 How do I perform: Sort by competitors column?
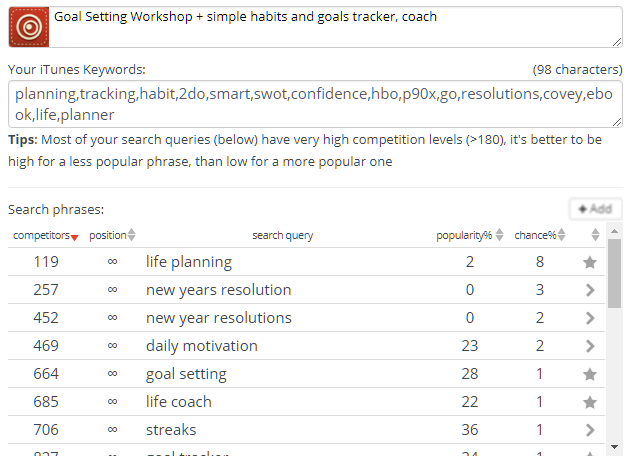pos(46,236)
